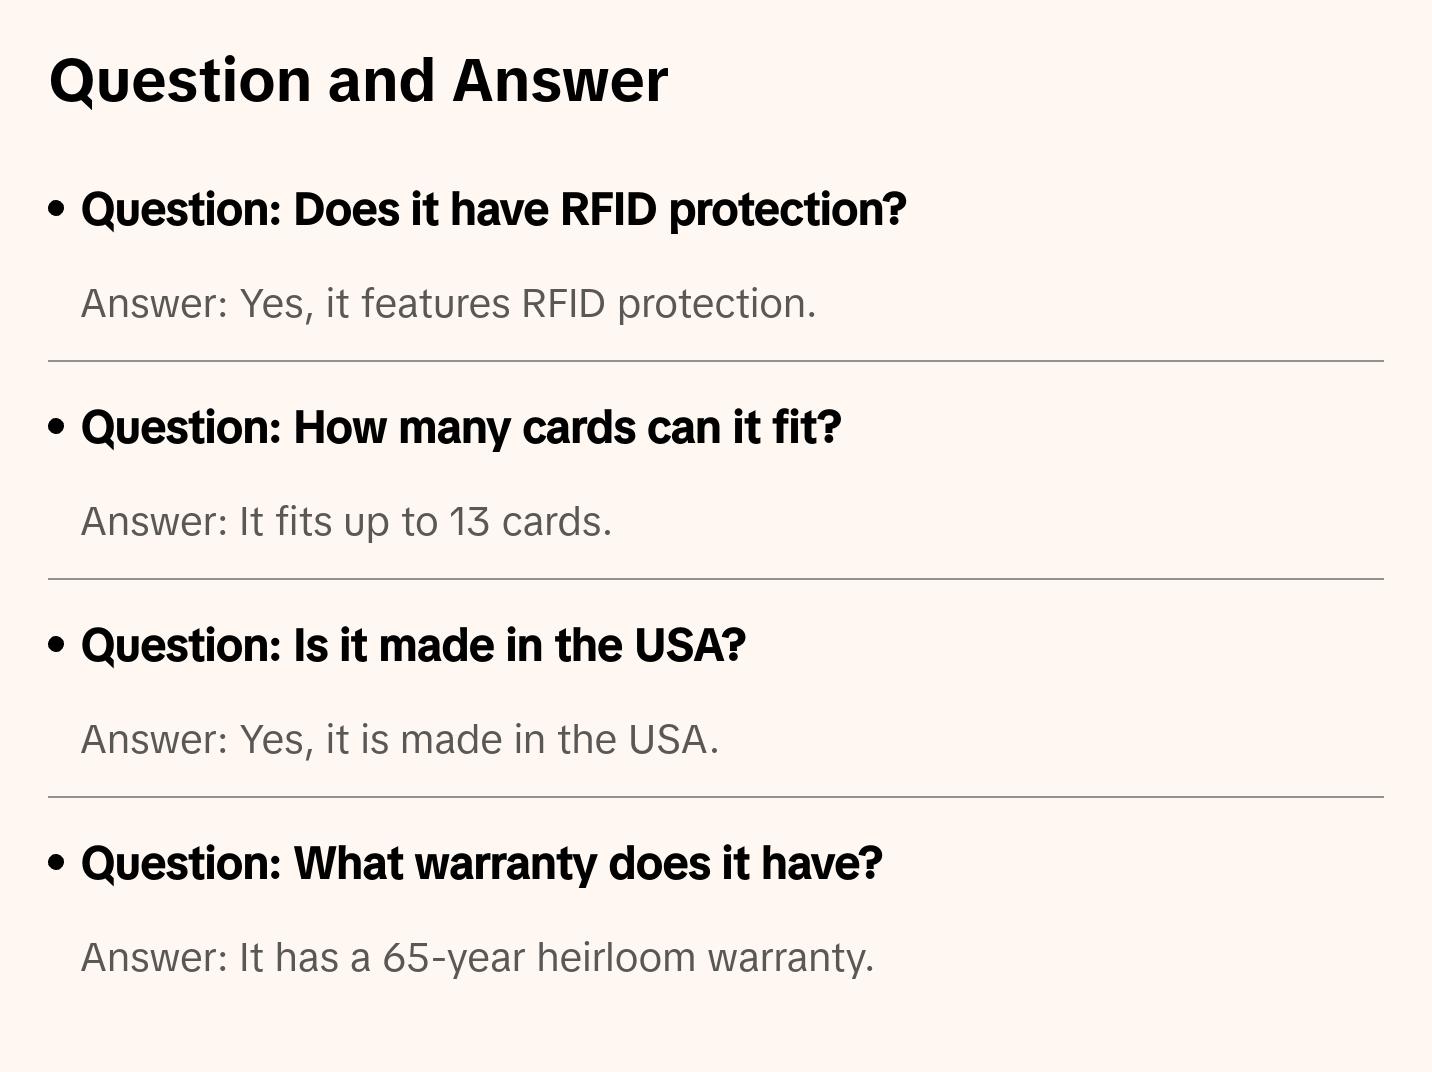Viewport: 1432px width, 1072px height.
Task: Select the RFID protection question text
Action: pos(493,210)
